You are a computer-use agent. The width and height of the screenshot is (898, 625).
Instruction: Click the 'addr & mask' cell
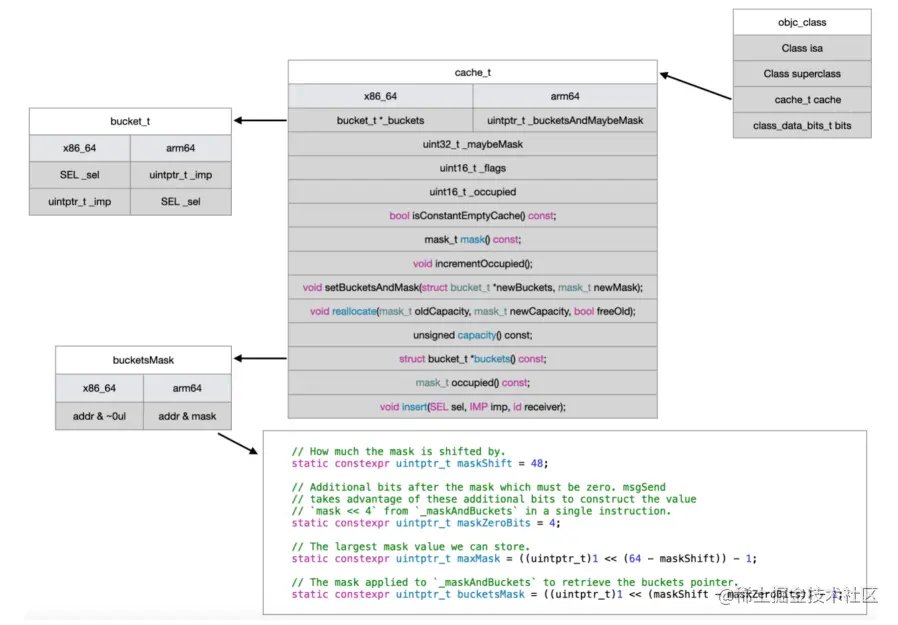pyautogui.click(x=187, y=416)
